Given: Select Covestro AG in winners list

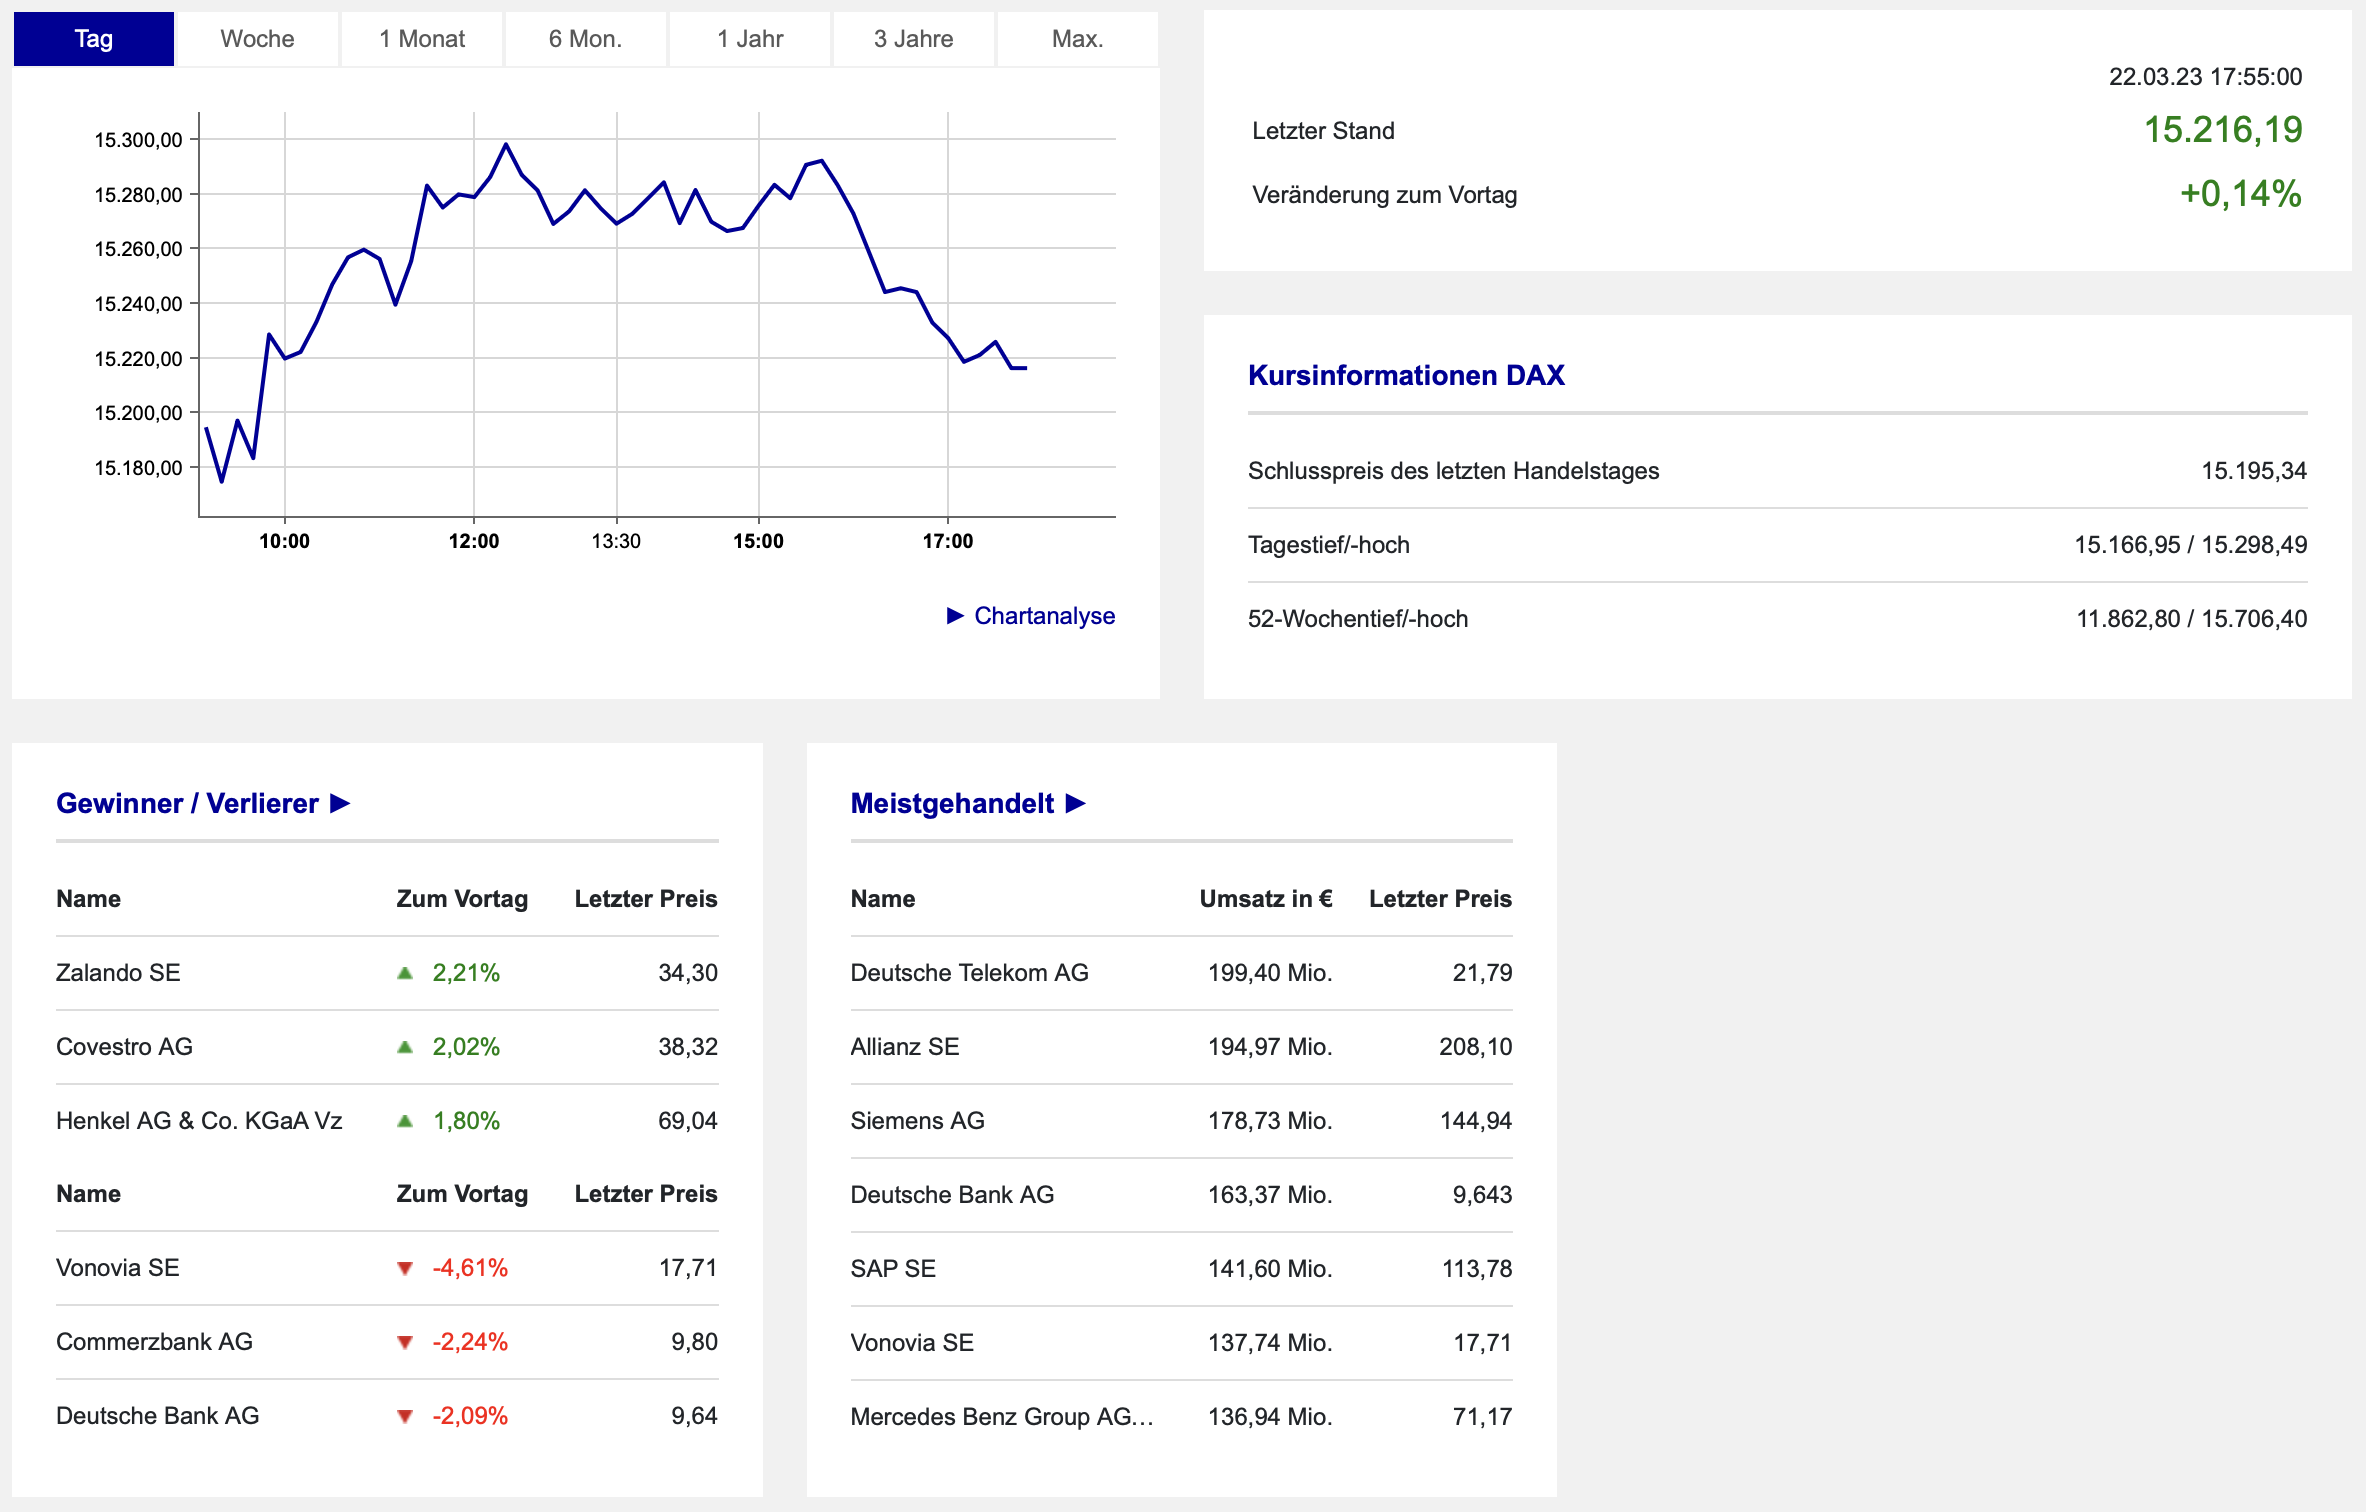Looking at the screenshot, I should (124, 1047).
